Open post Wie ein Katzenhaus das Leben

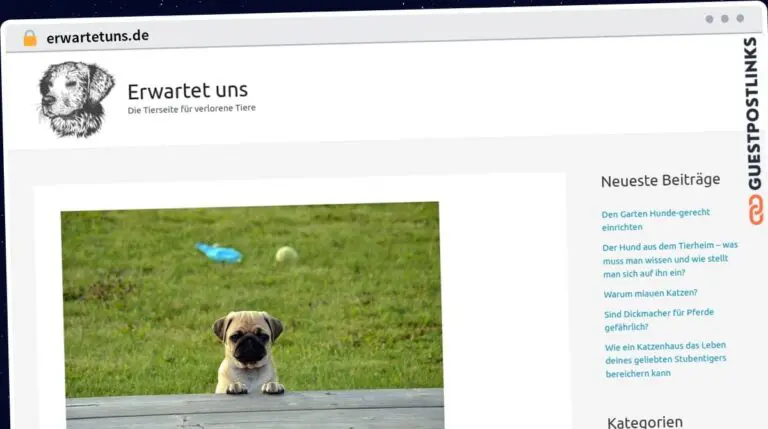(x=666, y=359)
